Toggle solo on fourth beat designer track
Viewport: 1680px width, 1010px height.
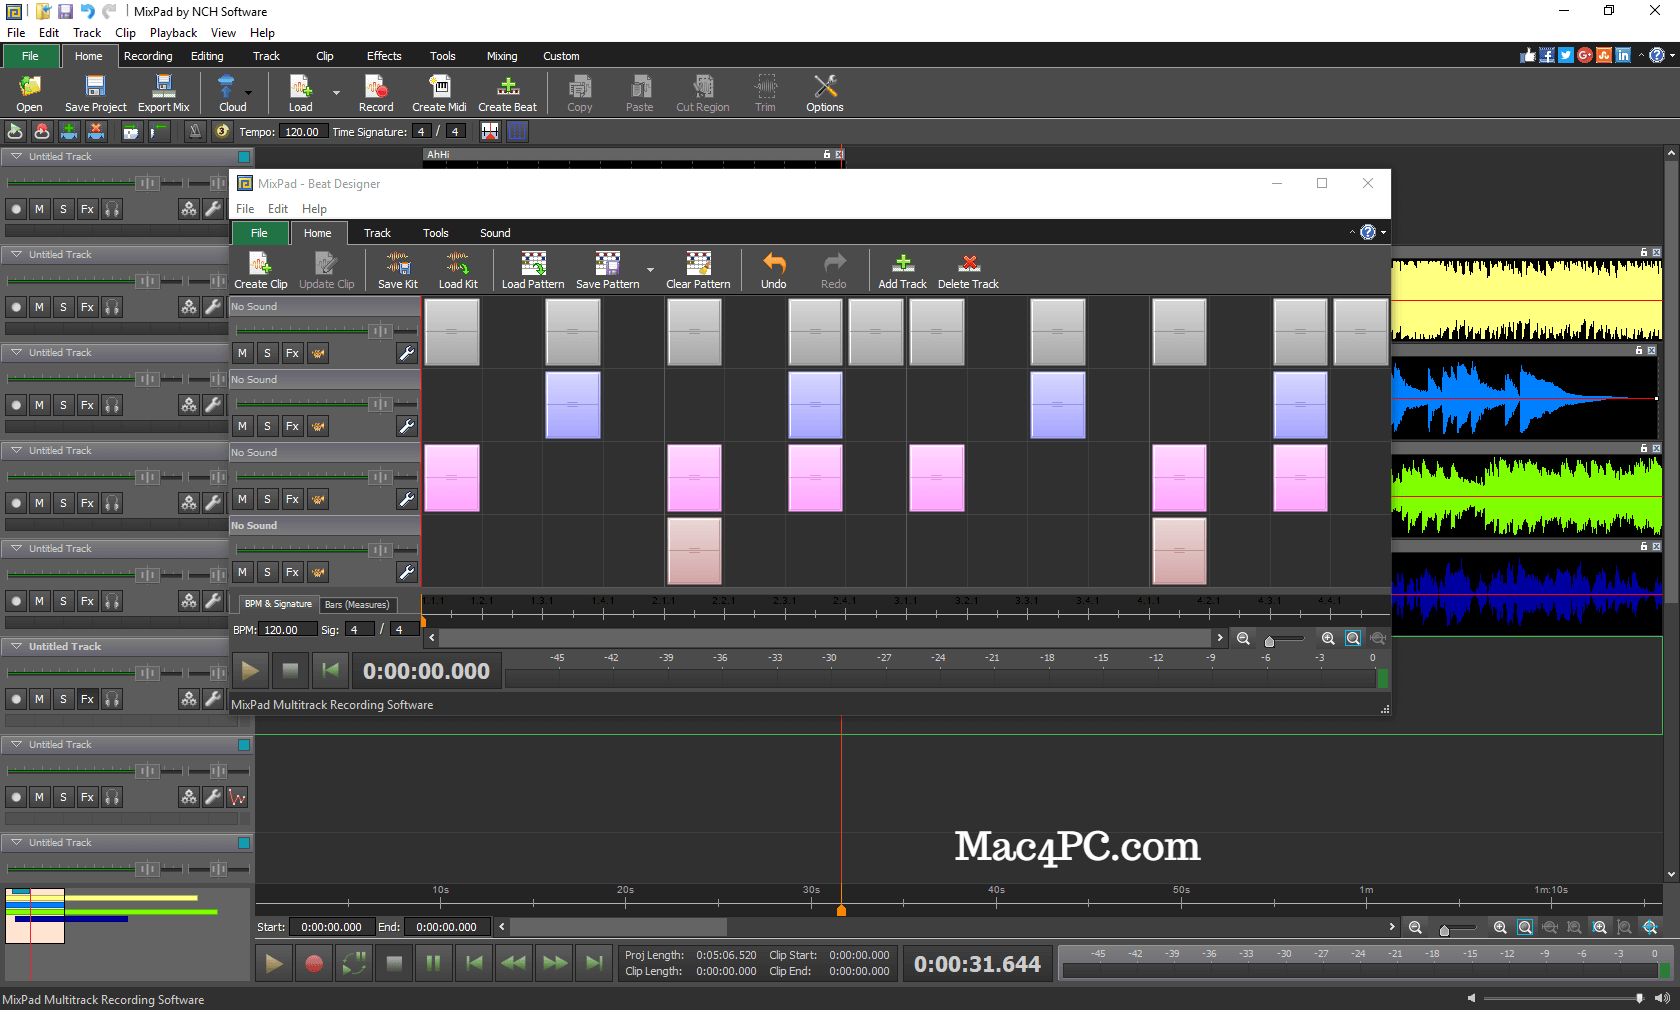[267, 572]
